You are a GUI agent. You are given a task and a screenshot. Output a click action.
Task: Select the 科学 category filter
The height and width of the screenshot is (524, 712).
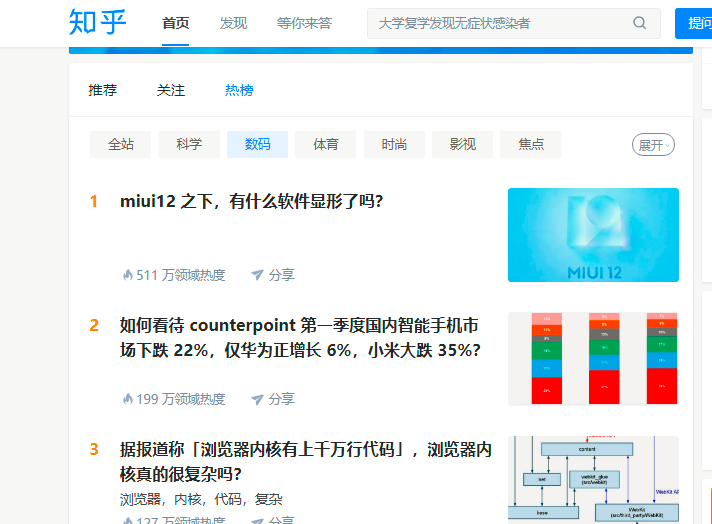coord(189,144)
